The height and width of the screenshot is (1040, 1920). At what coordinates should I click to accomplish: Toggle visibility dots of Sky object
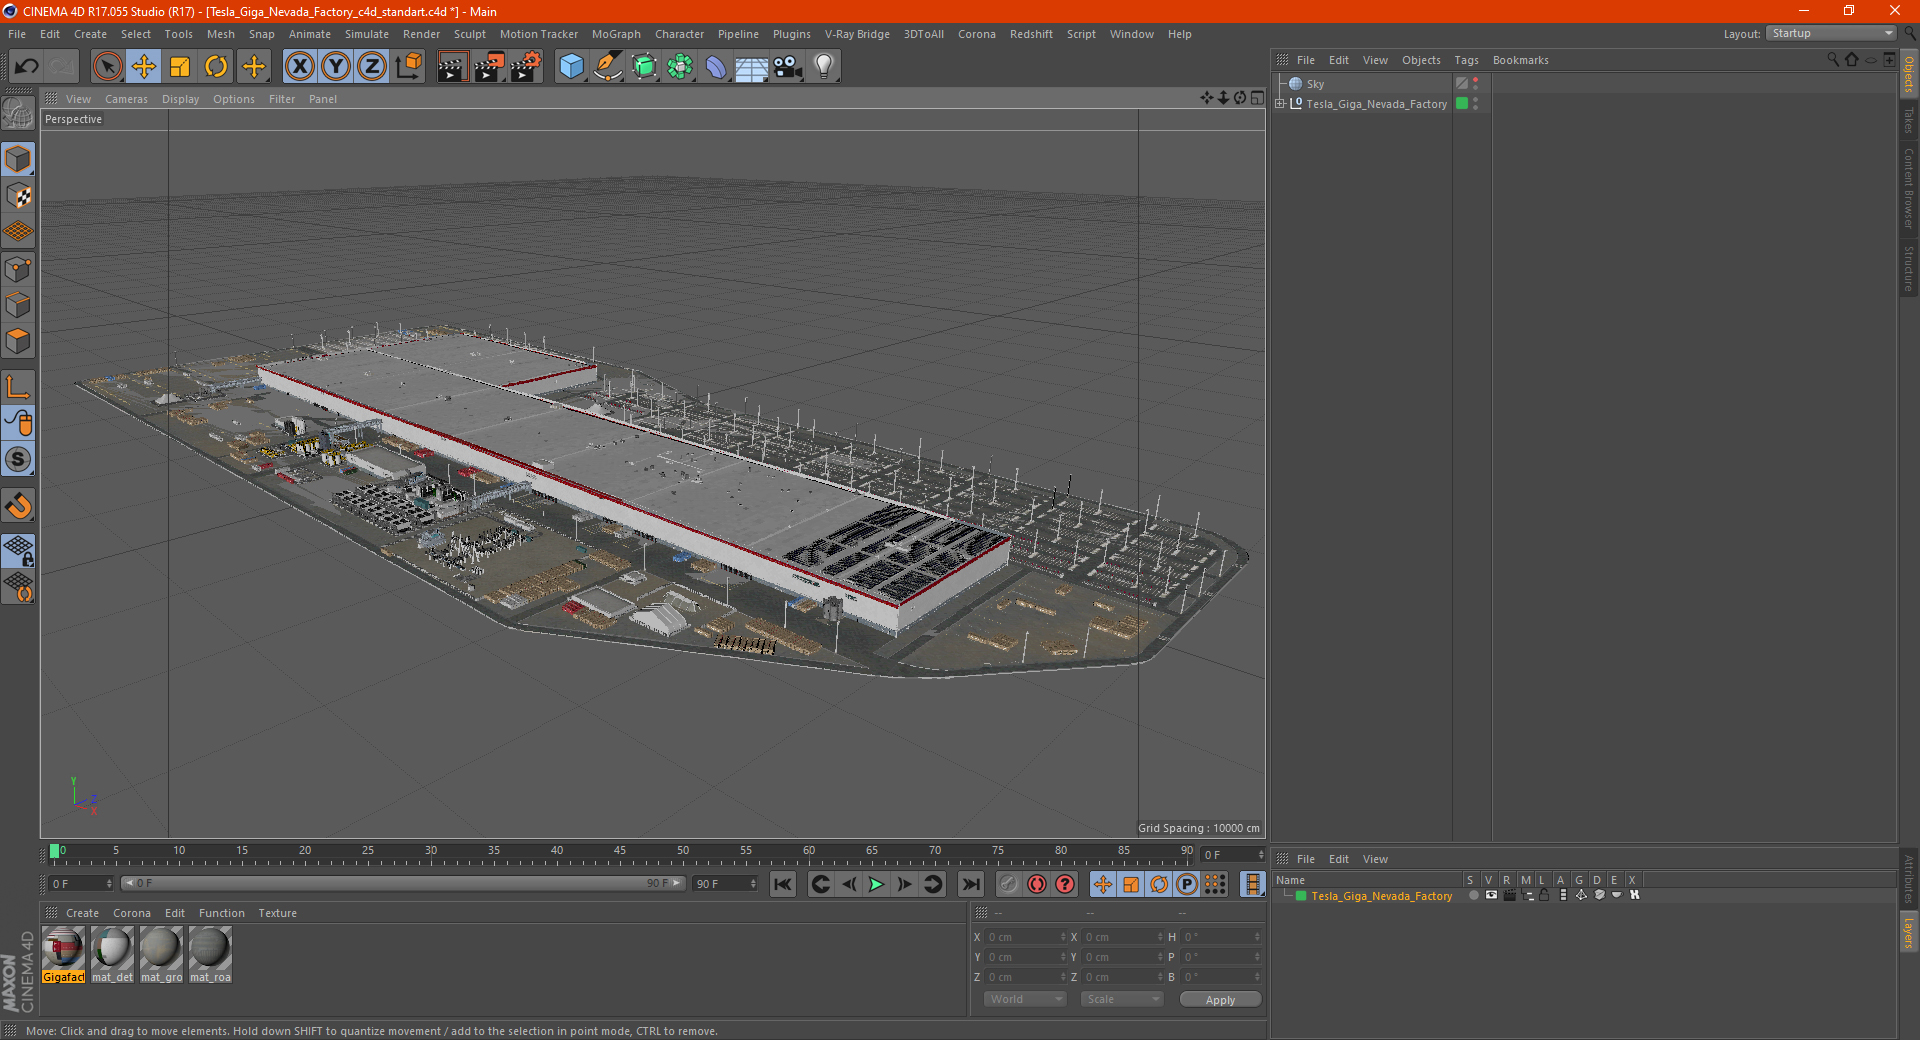1476,84
